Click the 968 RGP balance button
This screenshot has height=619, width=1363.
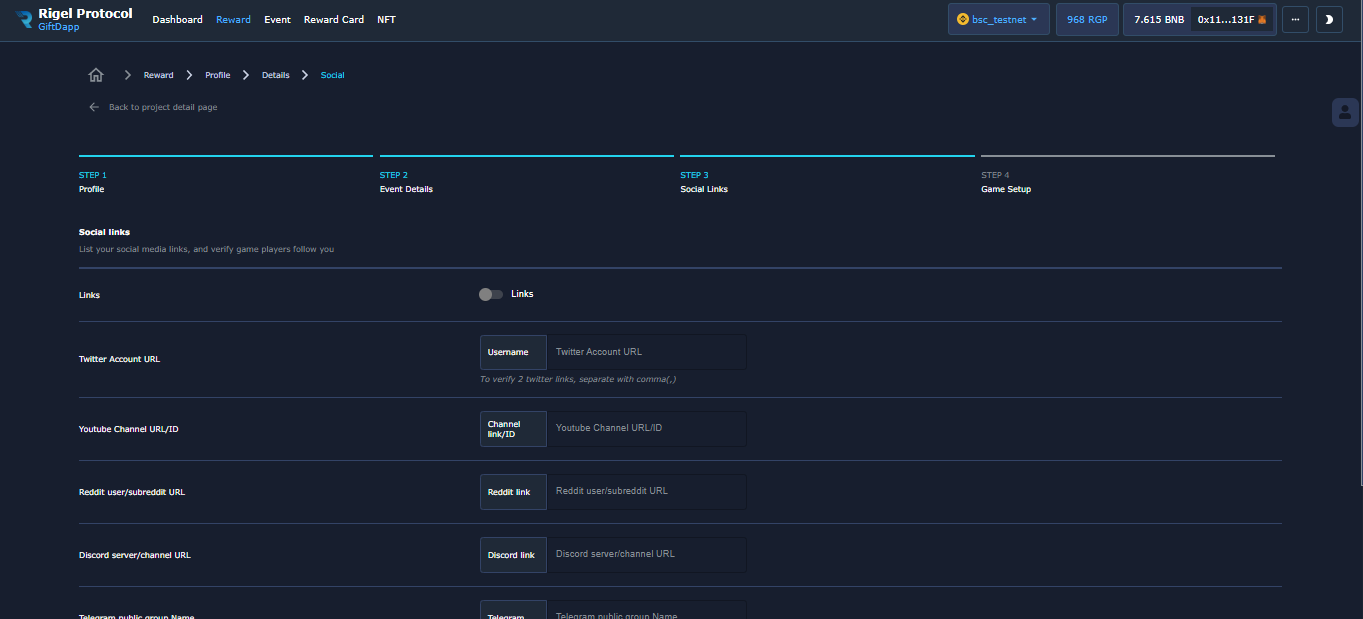pyautogui.click(x=1087, y=19)
